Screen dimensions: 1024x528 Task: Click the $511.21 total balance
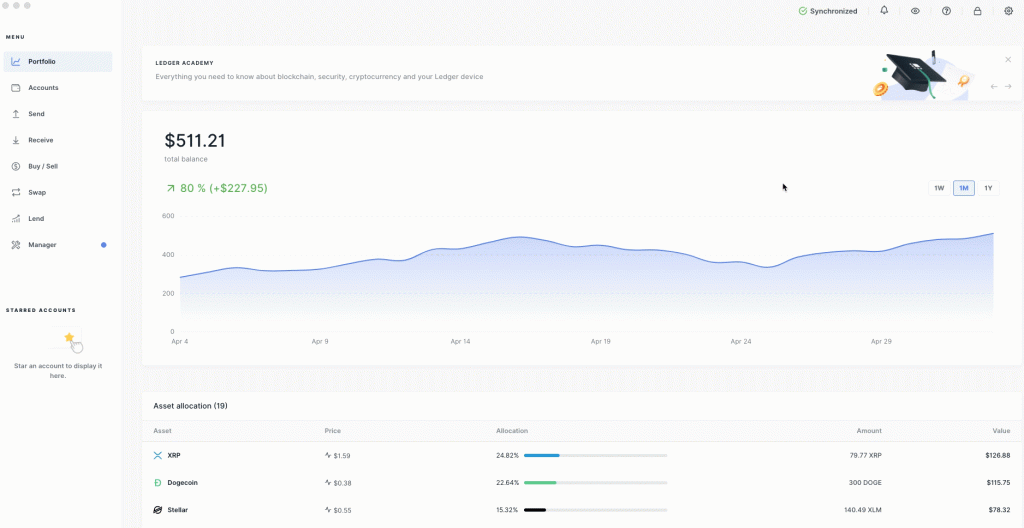coord(195,140)
